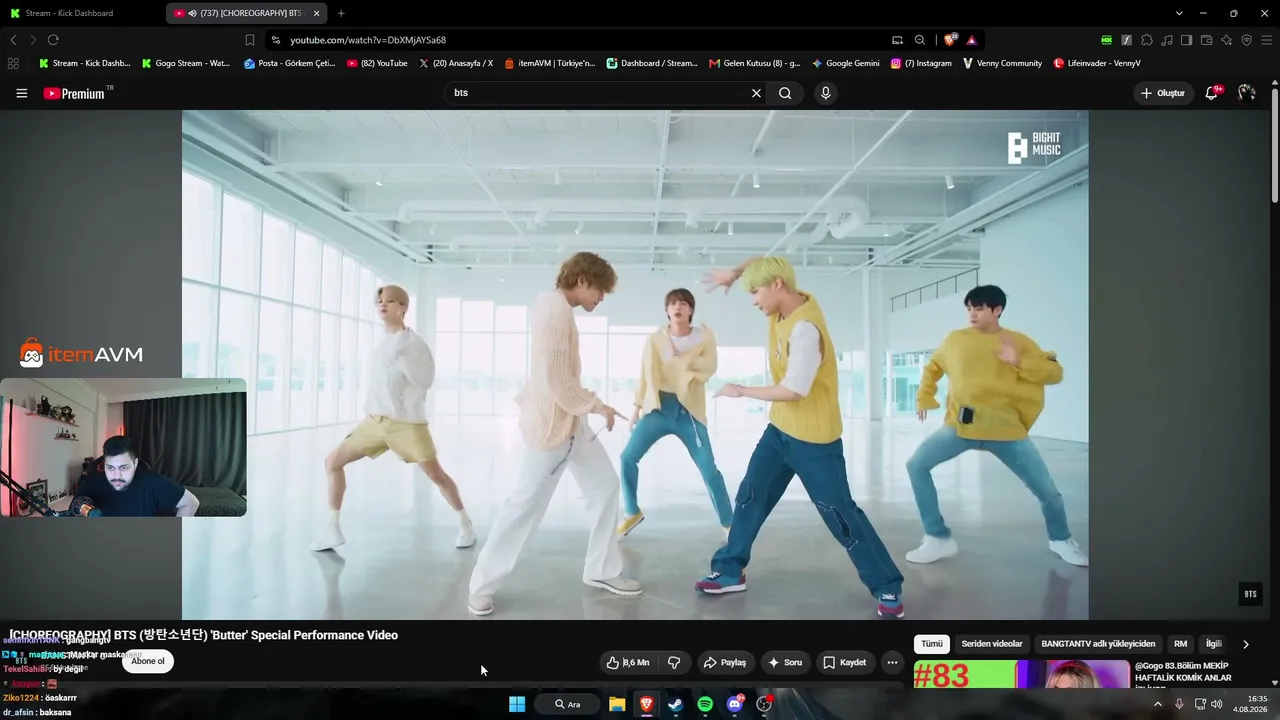Open a new browser tab
The height and width of the screenshot is (720, 1280).
341,13
